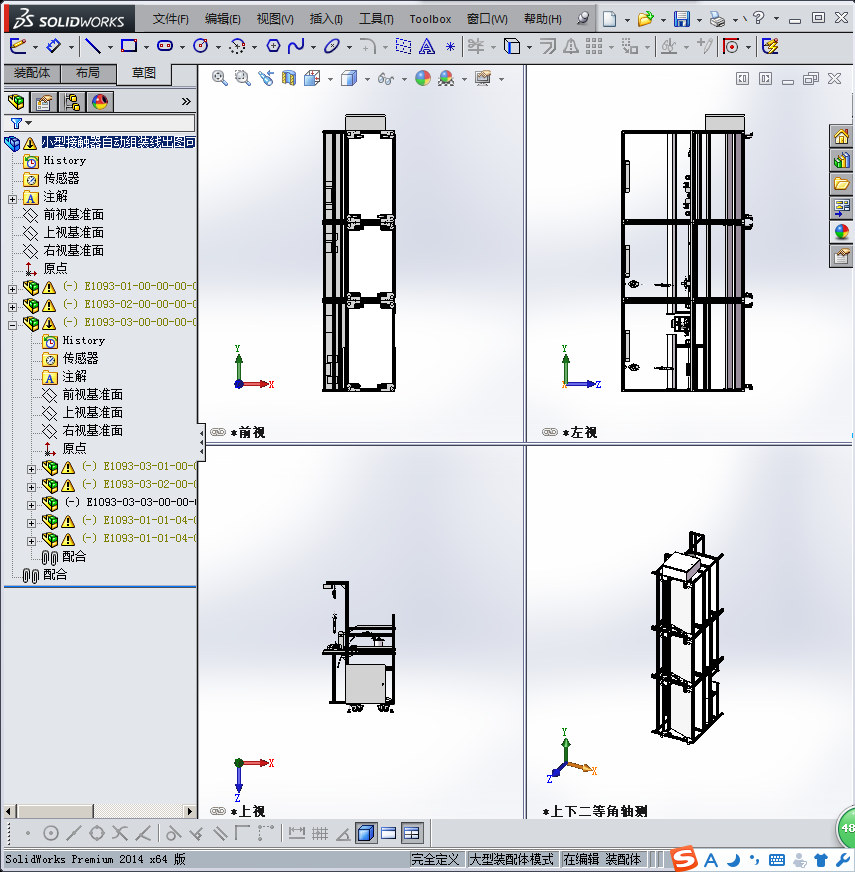Click Zoom to Fit icon
Viewport: 855px width, 872px height.
coord(219,78)
